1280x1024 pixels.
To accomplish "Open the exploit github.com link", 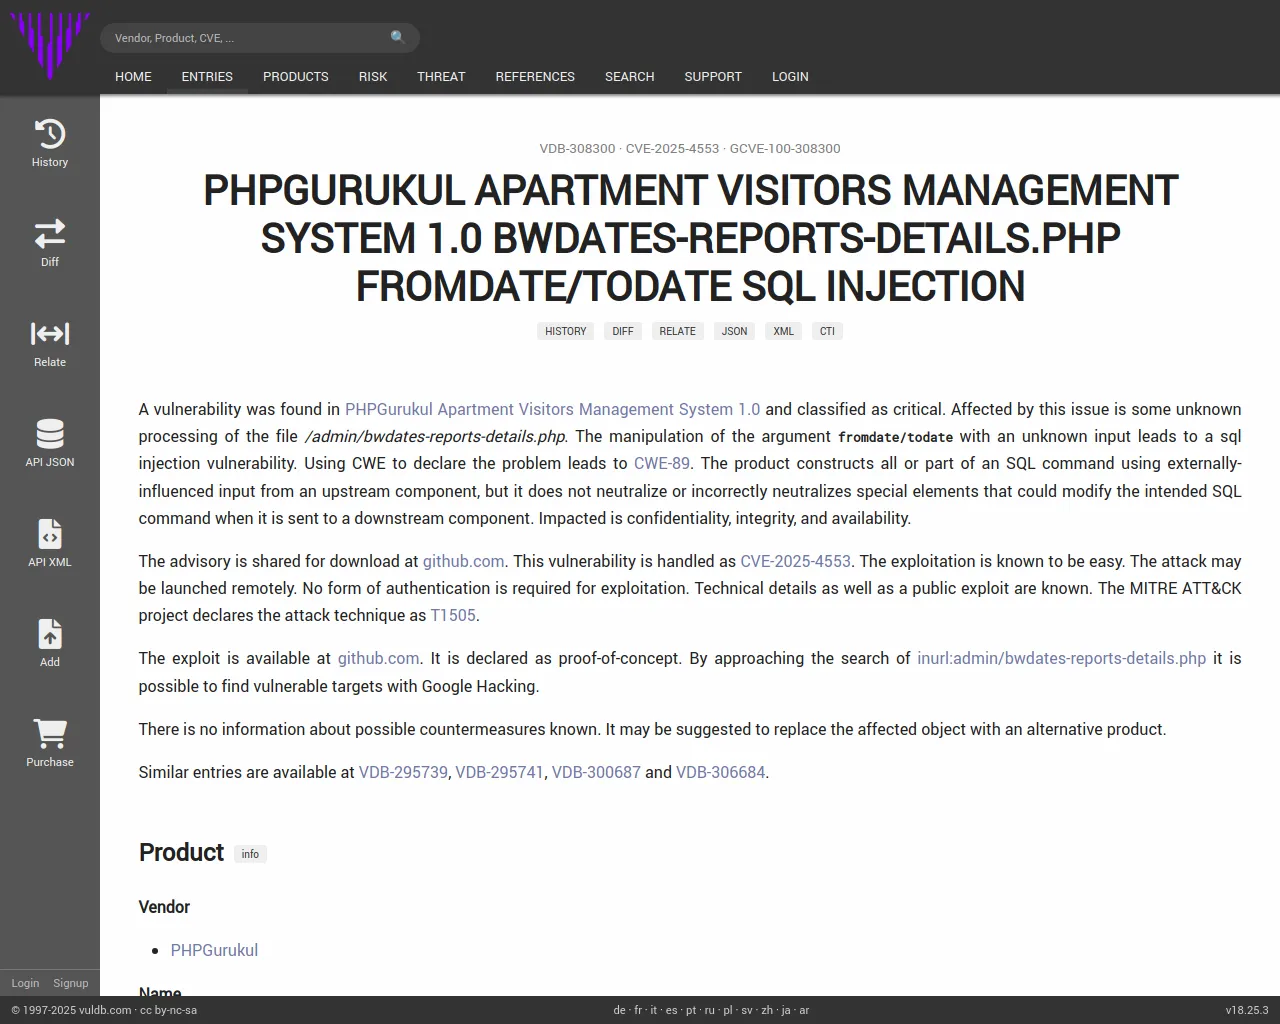I will (378, 658).
